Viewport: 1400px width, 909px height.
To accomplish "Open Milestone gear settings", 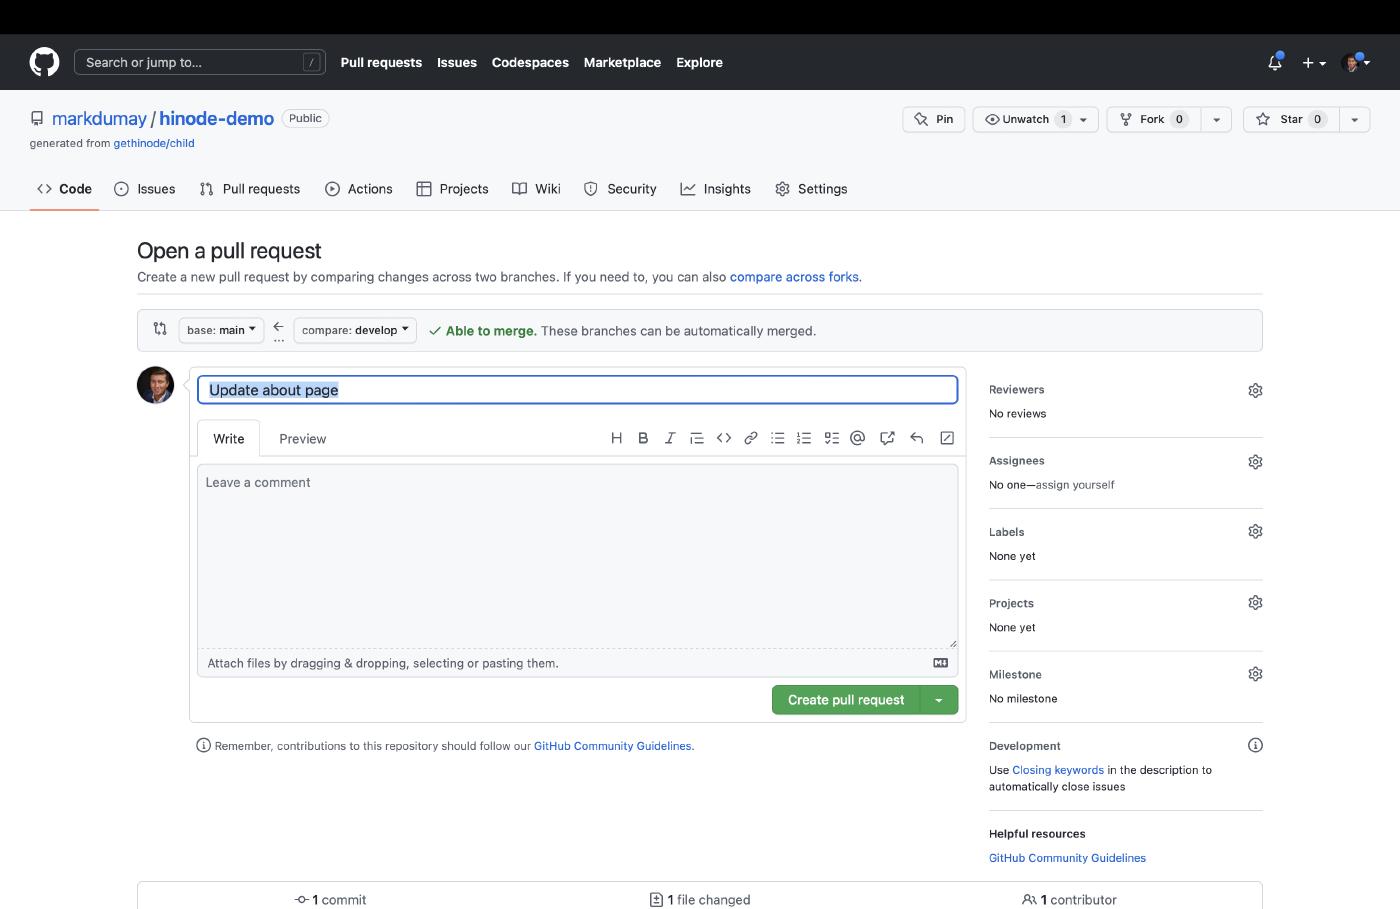I will [x=1255, y=674].
